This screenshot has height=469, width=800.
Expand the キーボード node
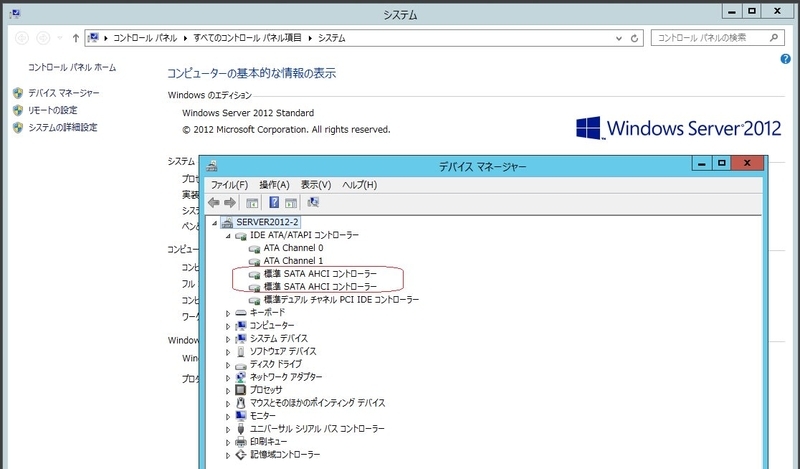coord(228,313)
